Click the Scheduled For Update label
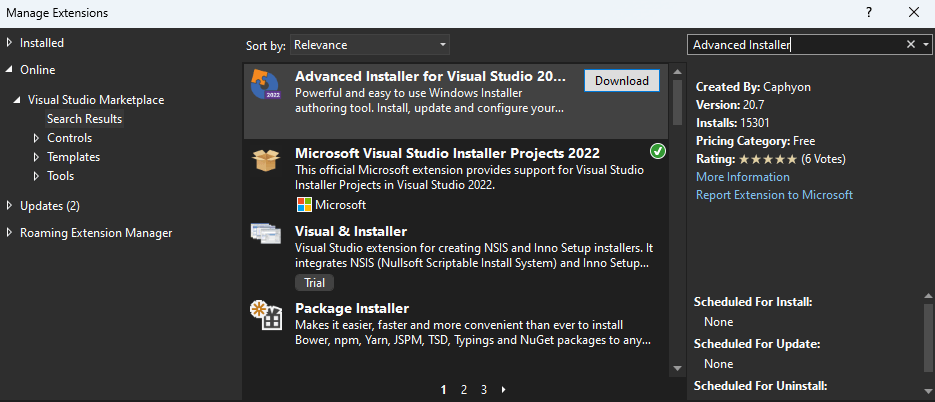 click(757, 344)
